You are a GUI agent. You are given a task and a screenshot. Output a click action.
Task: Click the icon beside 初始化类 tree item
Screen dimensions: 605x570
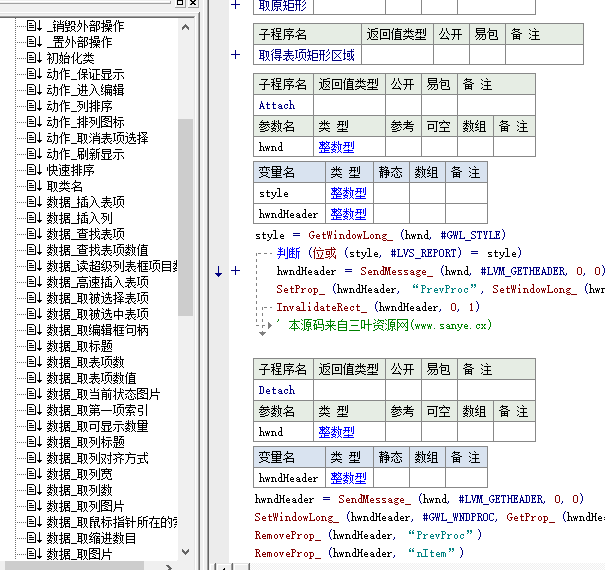[x=33, y=58]
